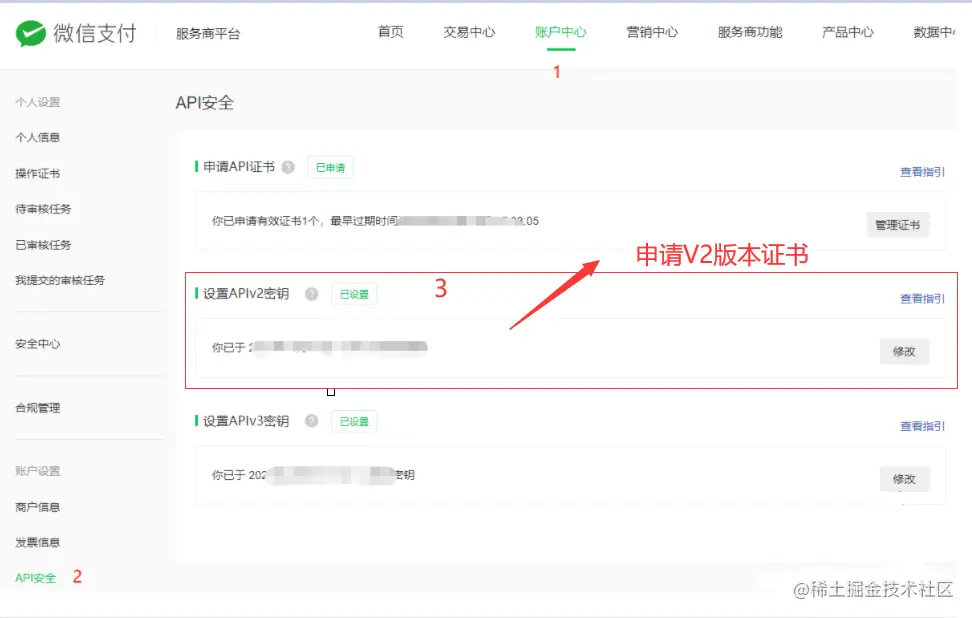This screenshot has height=618, width=972.
Task: Switch to the 账户中心 tab
Action: (560, 31)
